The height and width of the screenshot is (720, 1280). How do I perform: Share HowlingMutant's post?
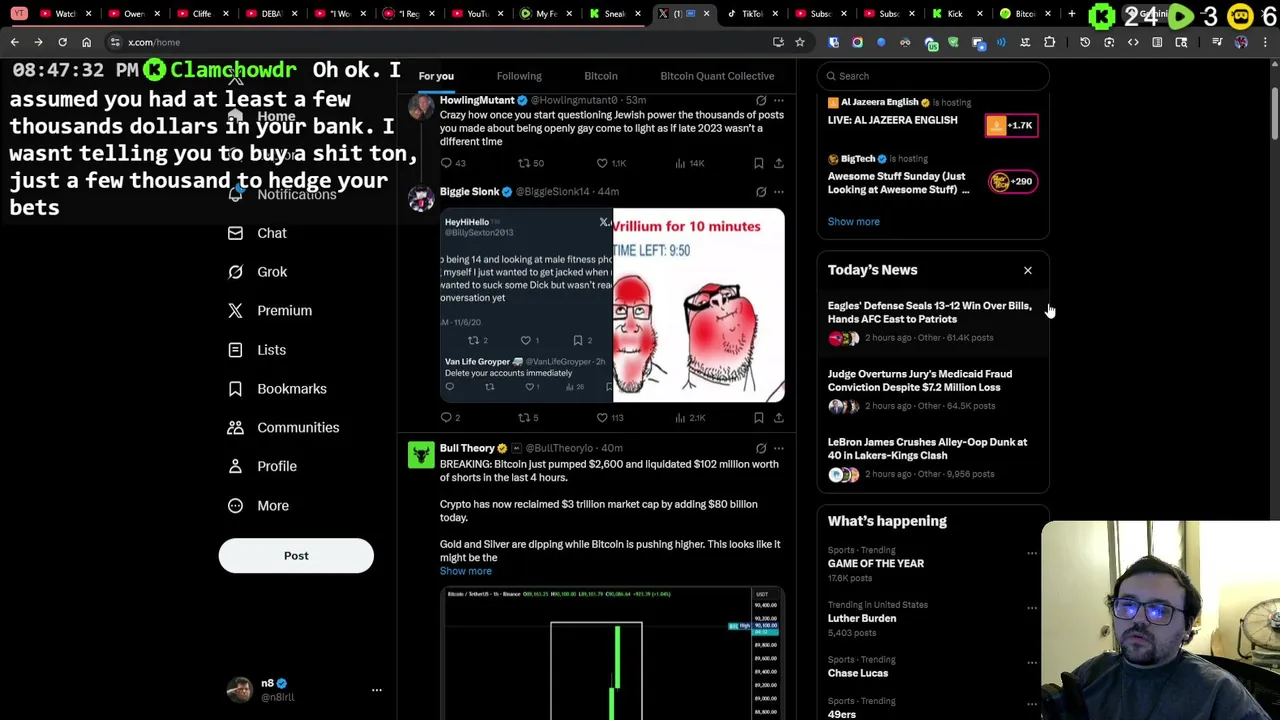[778, 163]
